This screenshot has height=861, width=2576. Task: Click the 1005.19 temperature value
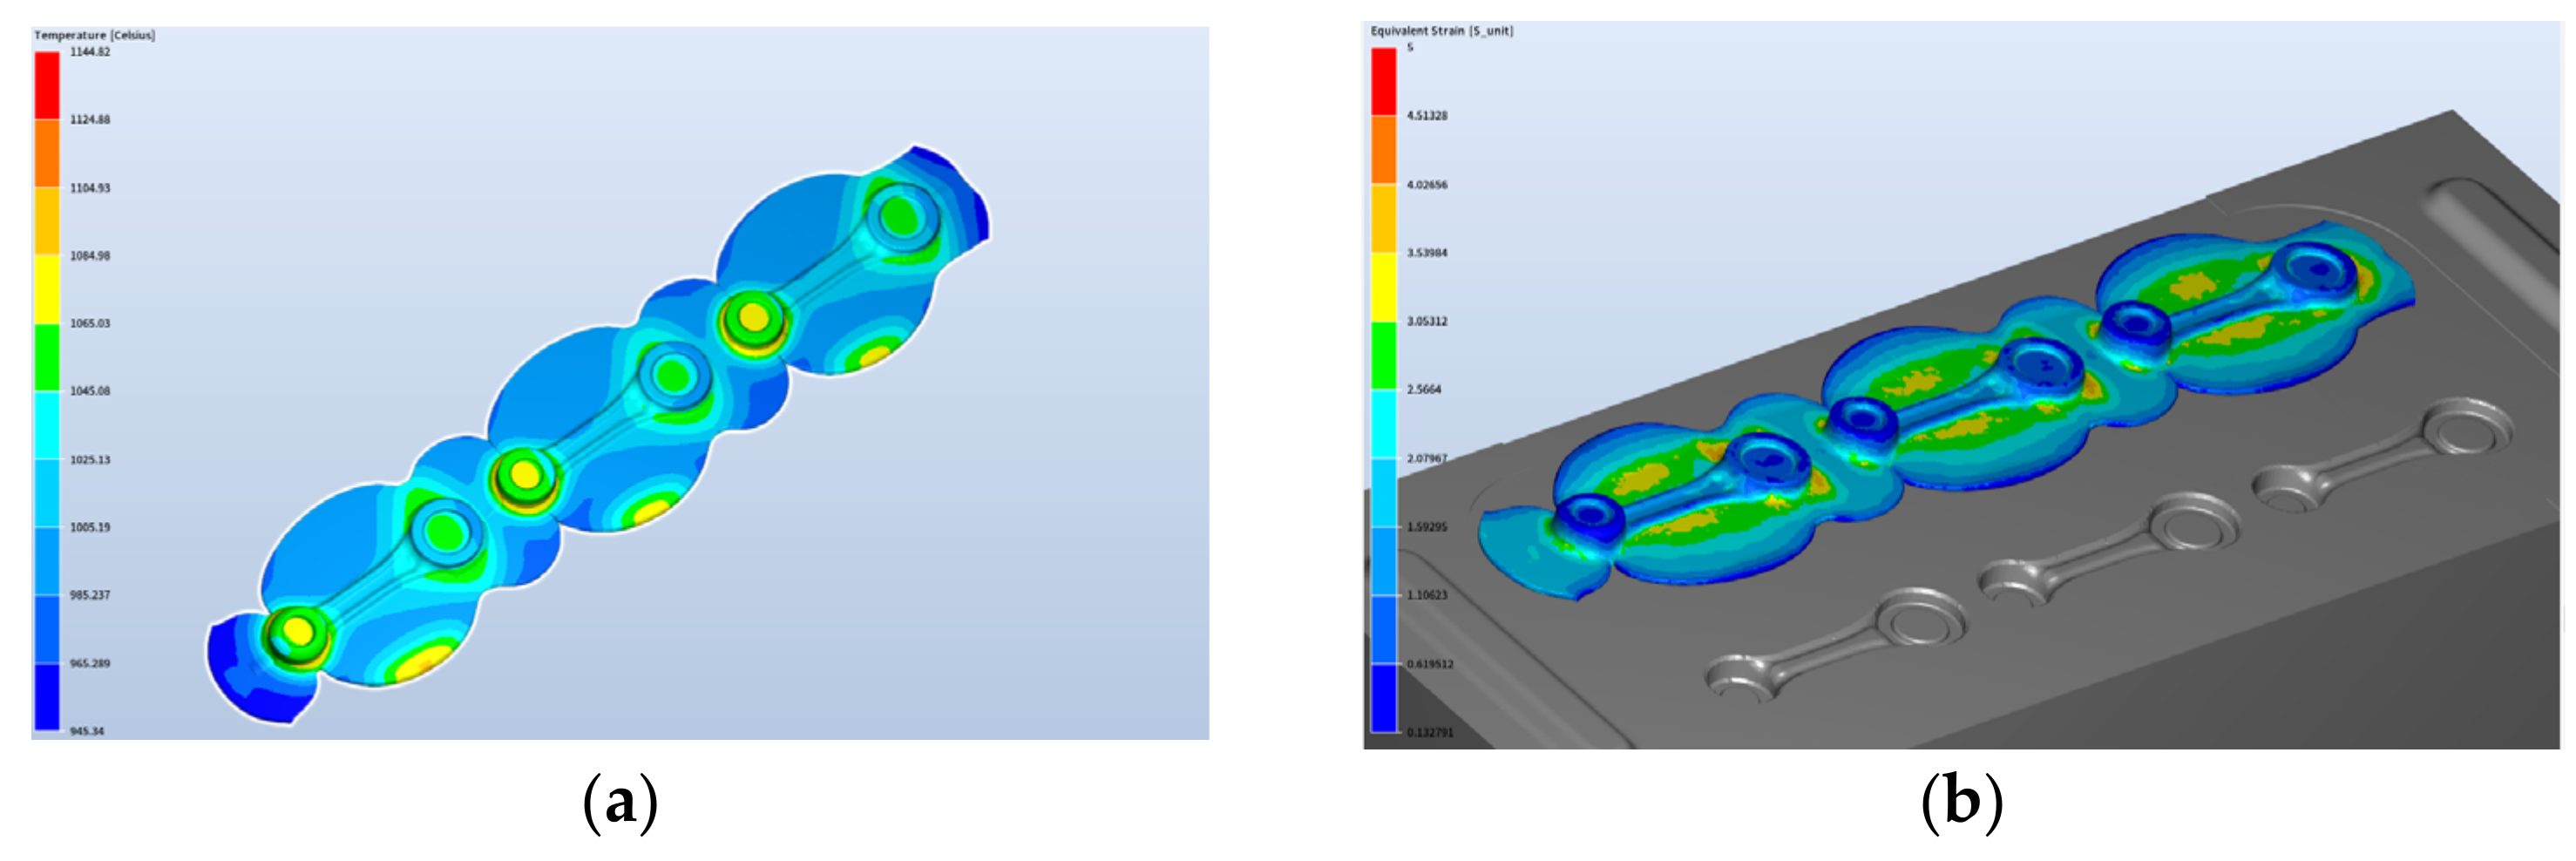[x=90, y=527]
